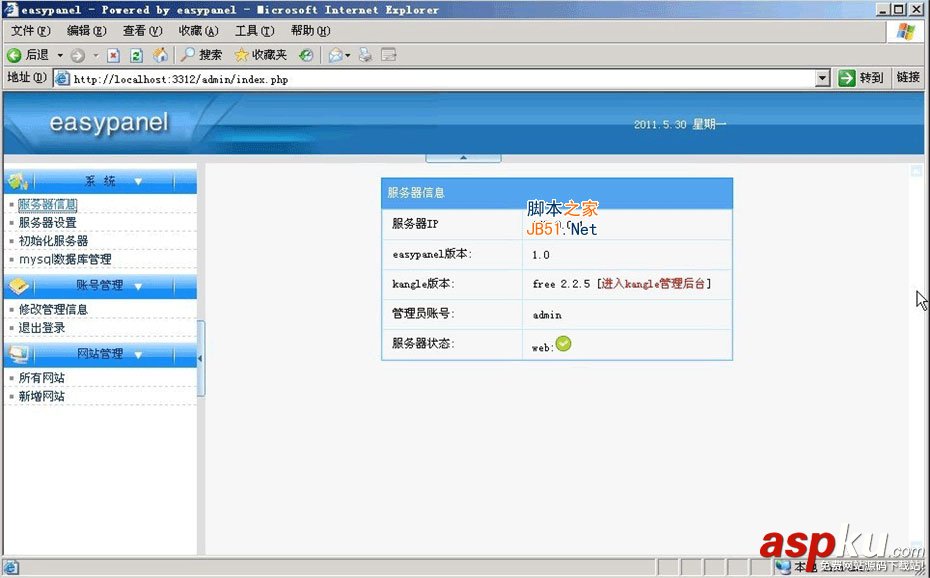
Task: Select the Back navigation icon
Action: tap(14, 55)
